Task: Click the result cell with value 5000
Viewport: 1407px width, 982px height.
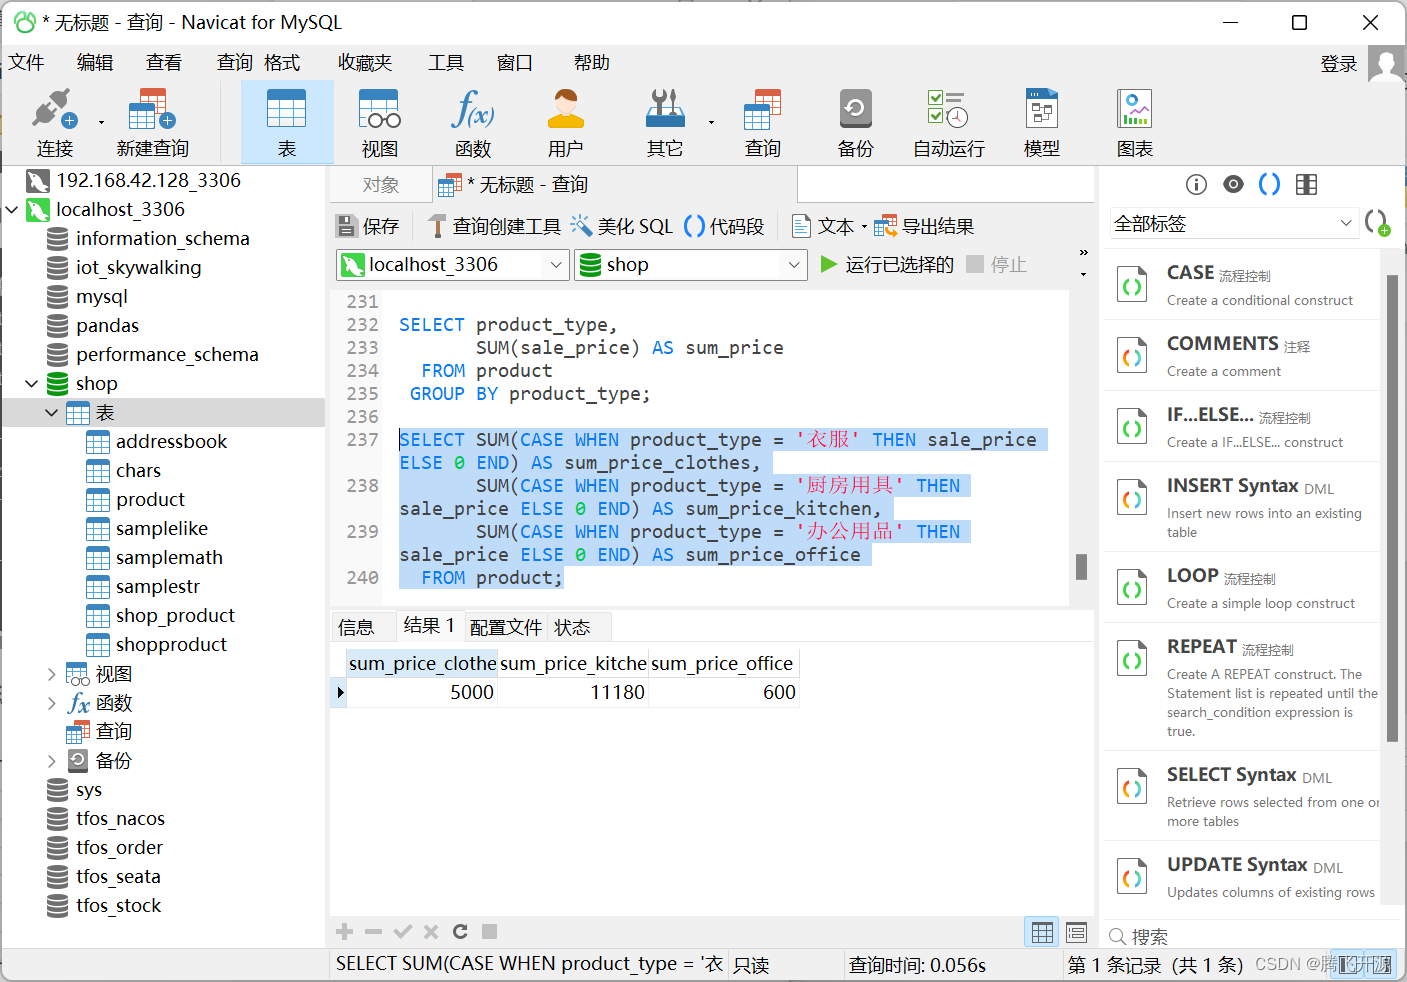Action: coord(422,693)
